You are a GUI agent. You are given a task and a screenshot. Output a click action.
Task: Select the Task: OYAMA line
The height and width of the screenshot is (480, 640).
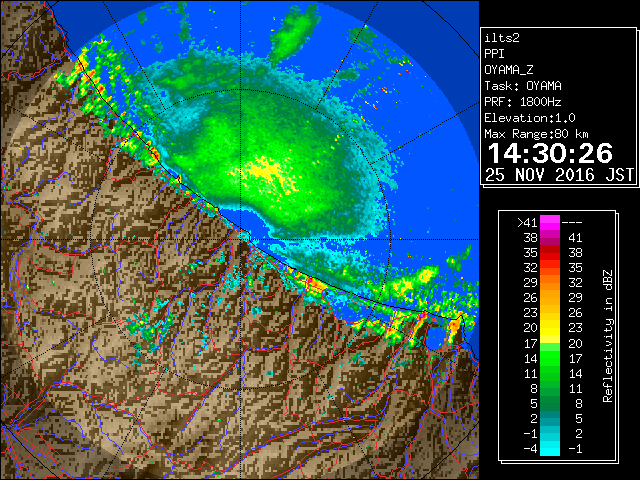point(523,86)
